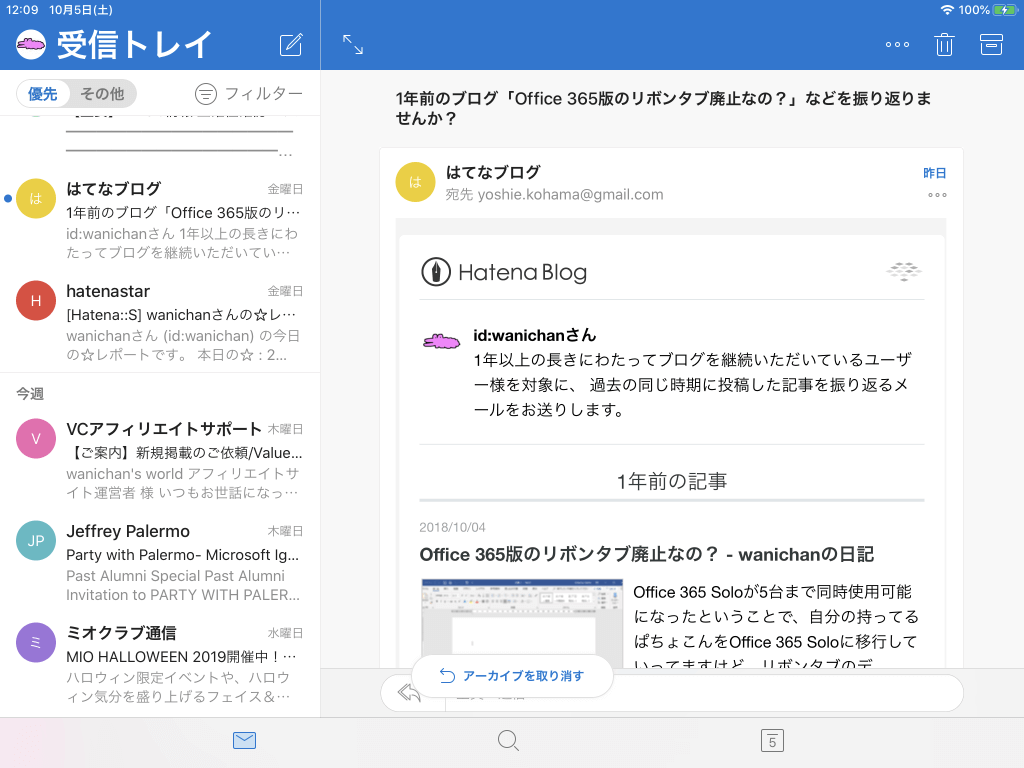Tap the 1年前の記事 heading
The height and width of the screenshot is (768, 1024).
click(x=672, y=481)
